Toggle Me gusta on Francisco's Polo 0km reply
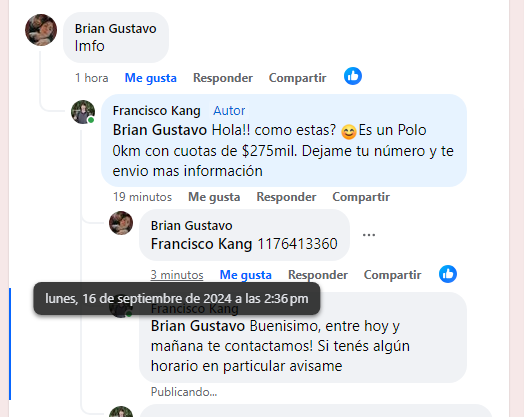The image size is (524, 417). [214, 197]
